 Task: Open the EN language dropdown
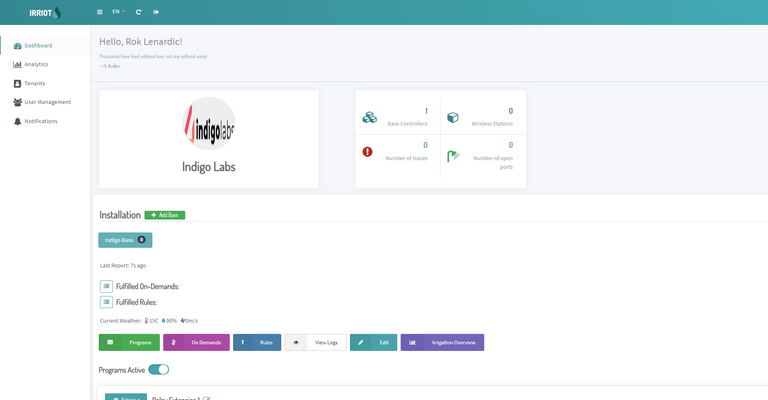(119, 12)
